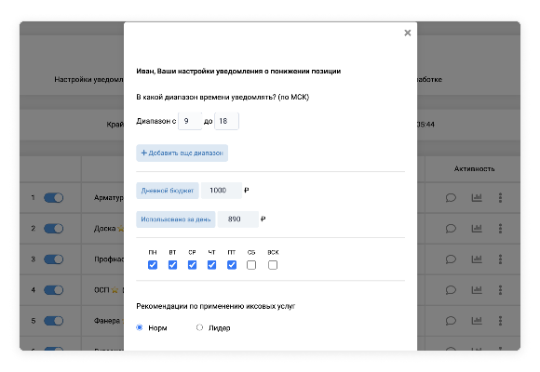Close the notification settings dialog
540x372 pixels.
coord(407,33)
